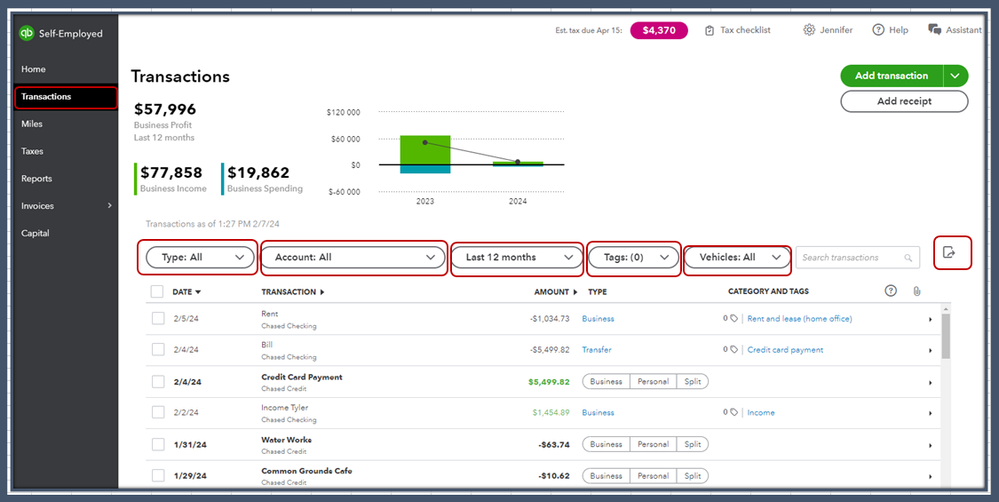Click the column help question icon
Screen dimensions: 999x502
(891, 291)
